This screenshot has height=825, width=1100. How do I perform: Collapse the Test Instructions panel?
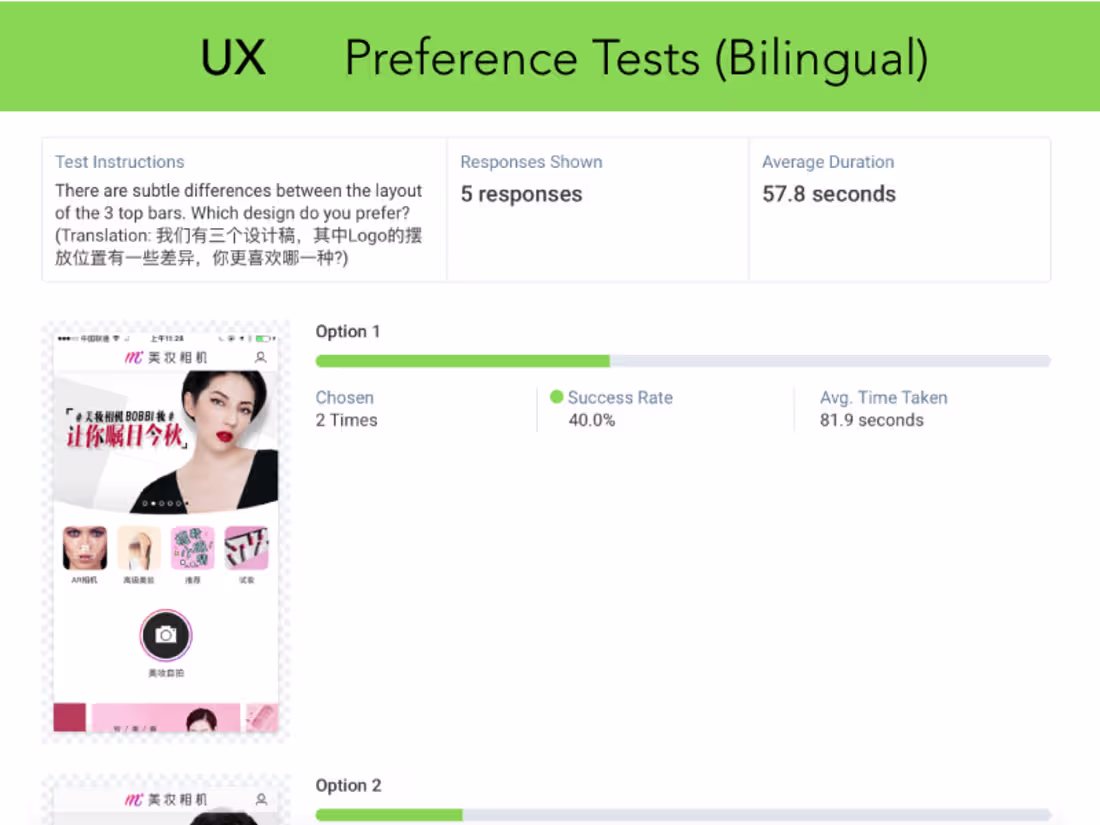119,161
